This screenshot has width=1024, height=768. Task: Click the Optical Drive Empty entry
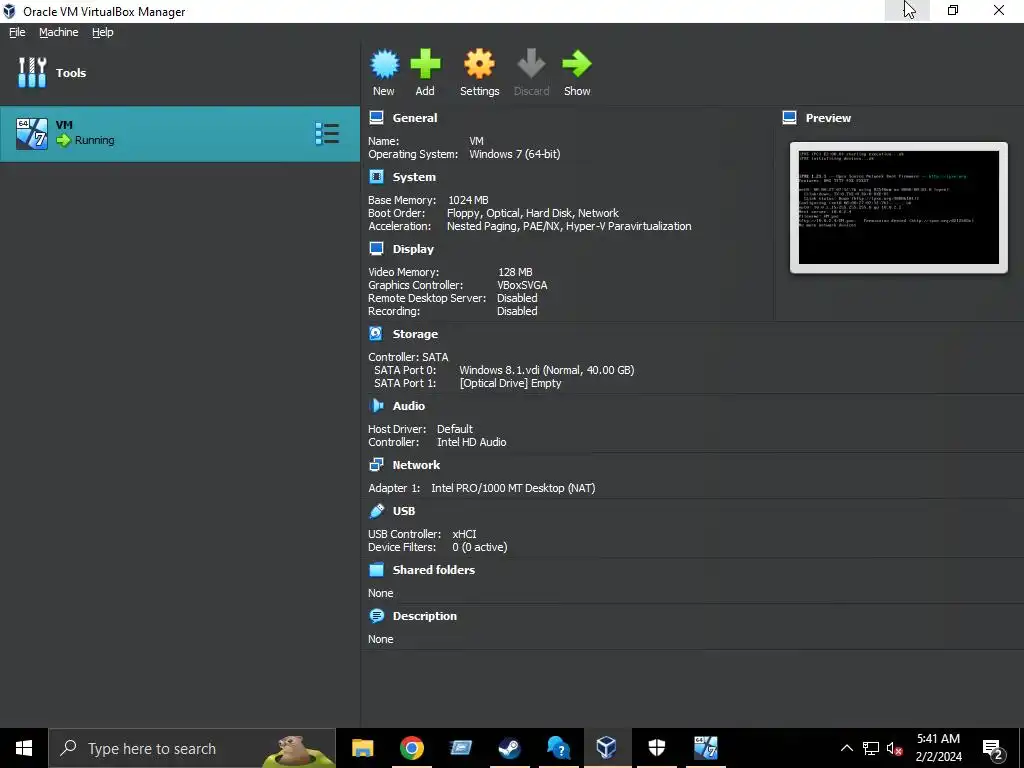[x=511, y=383]
